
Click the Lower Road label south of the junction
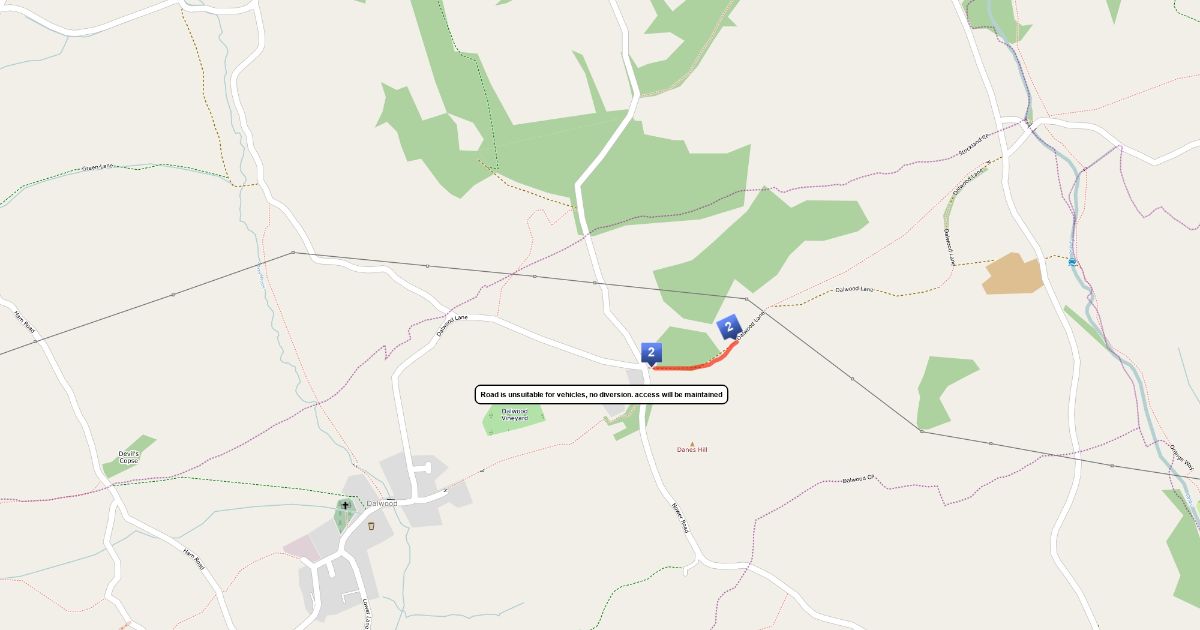tap(679, 517)
